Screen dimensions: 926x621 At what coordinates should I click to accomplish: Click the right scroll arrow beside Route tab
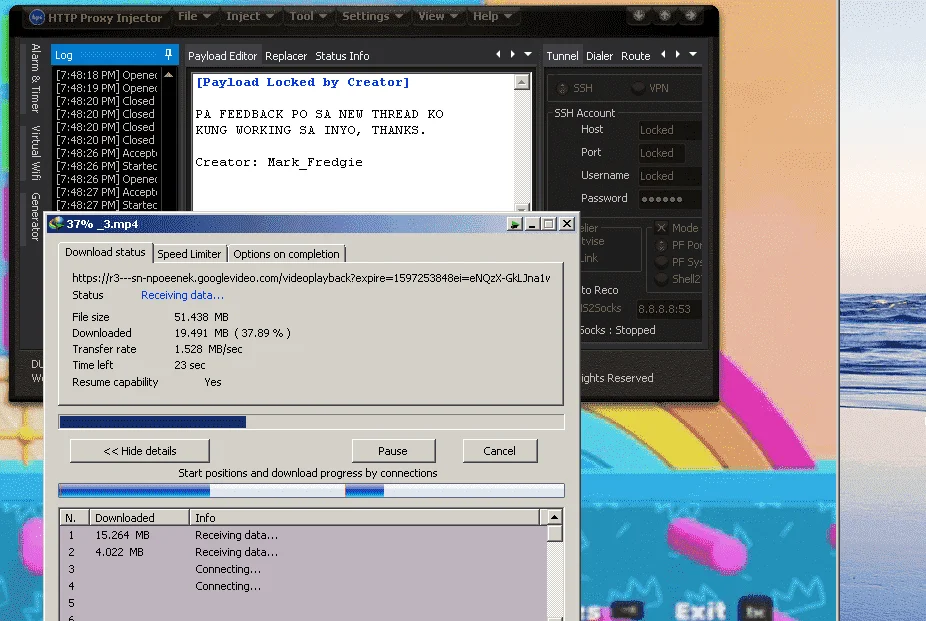click(677, 54)
